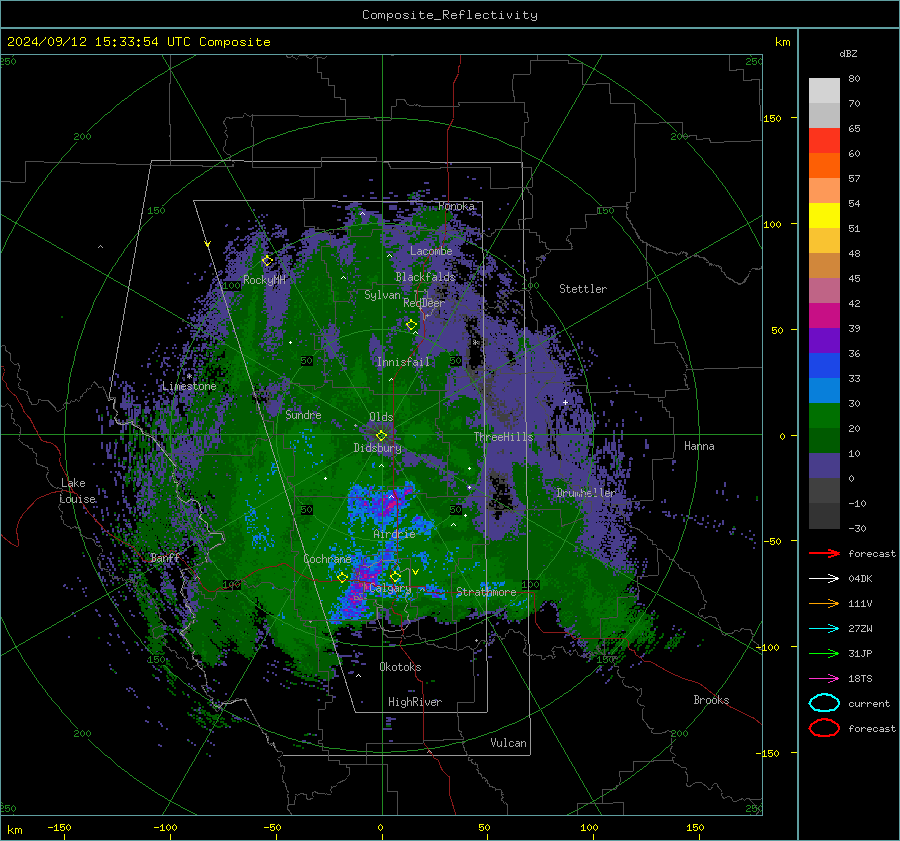
Task: Click the Banff label
Action: click(165, 557)
